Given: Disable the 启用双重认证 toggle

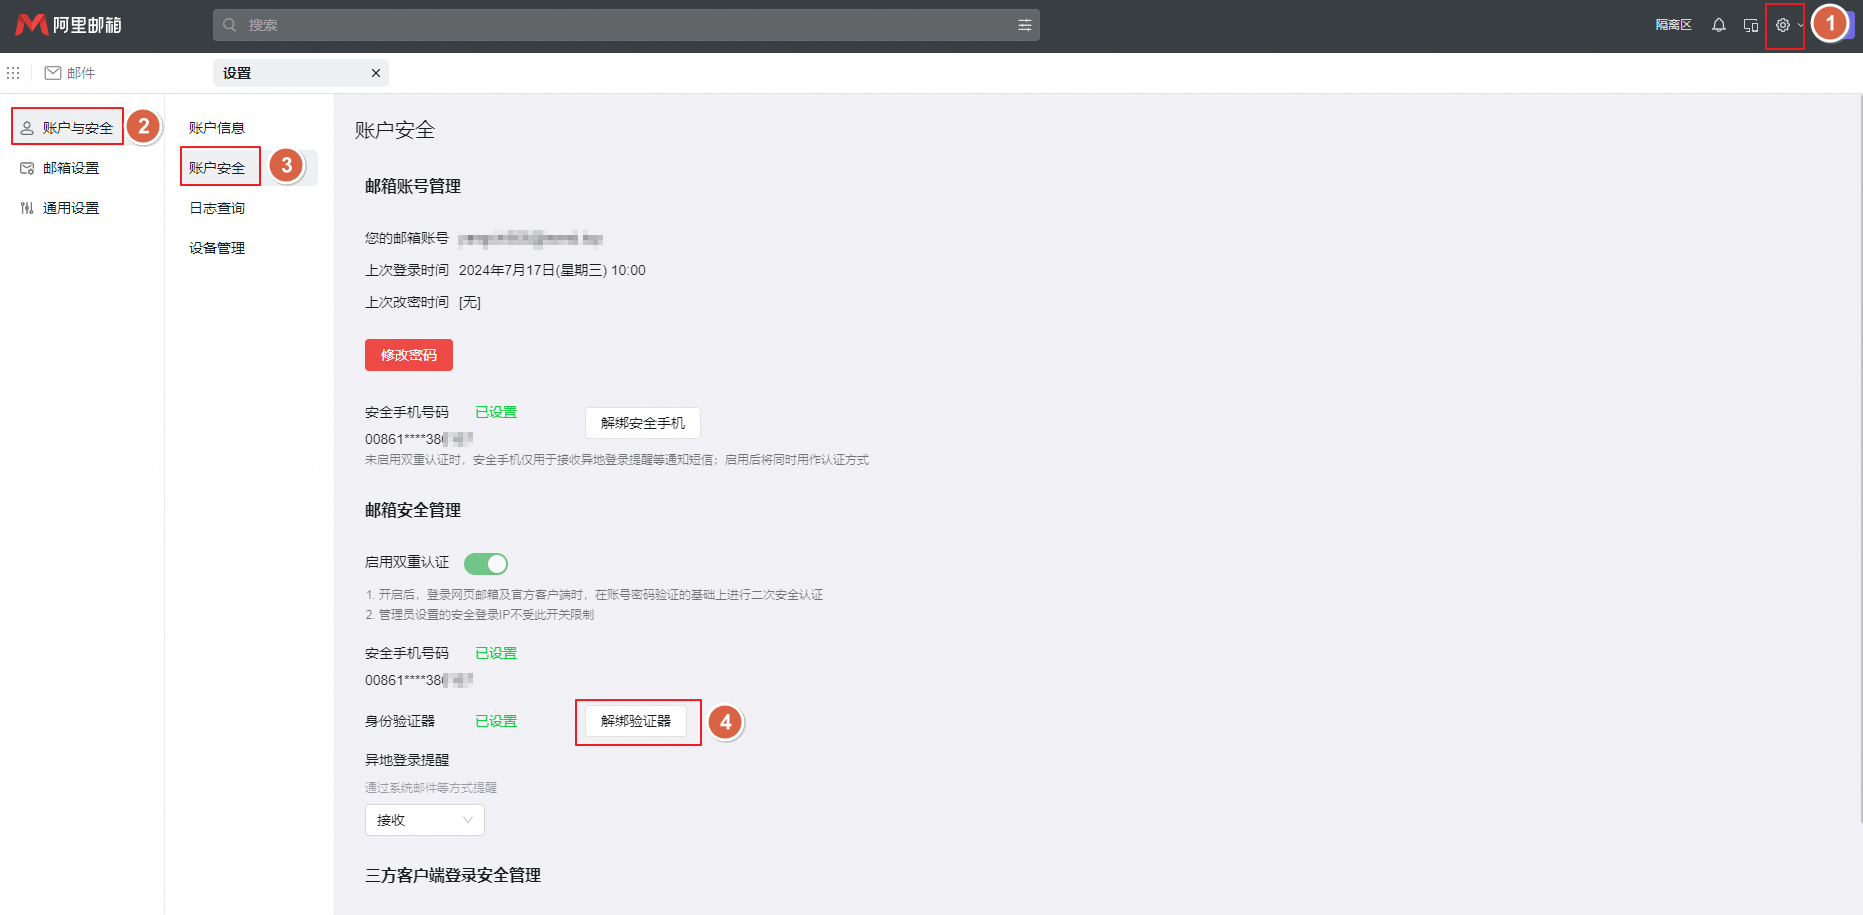Looking at the screenshot, I should coord(485,563).
